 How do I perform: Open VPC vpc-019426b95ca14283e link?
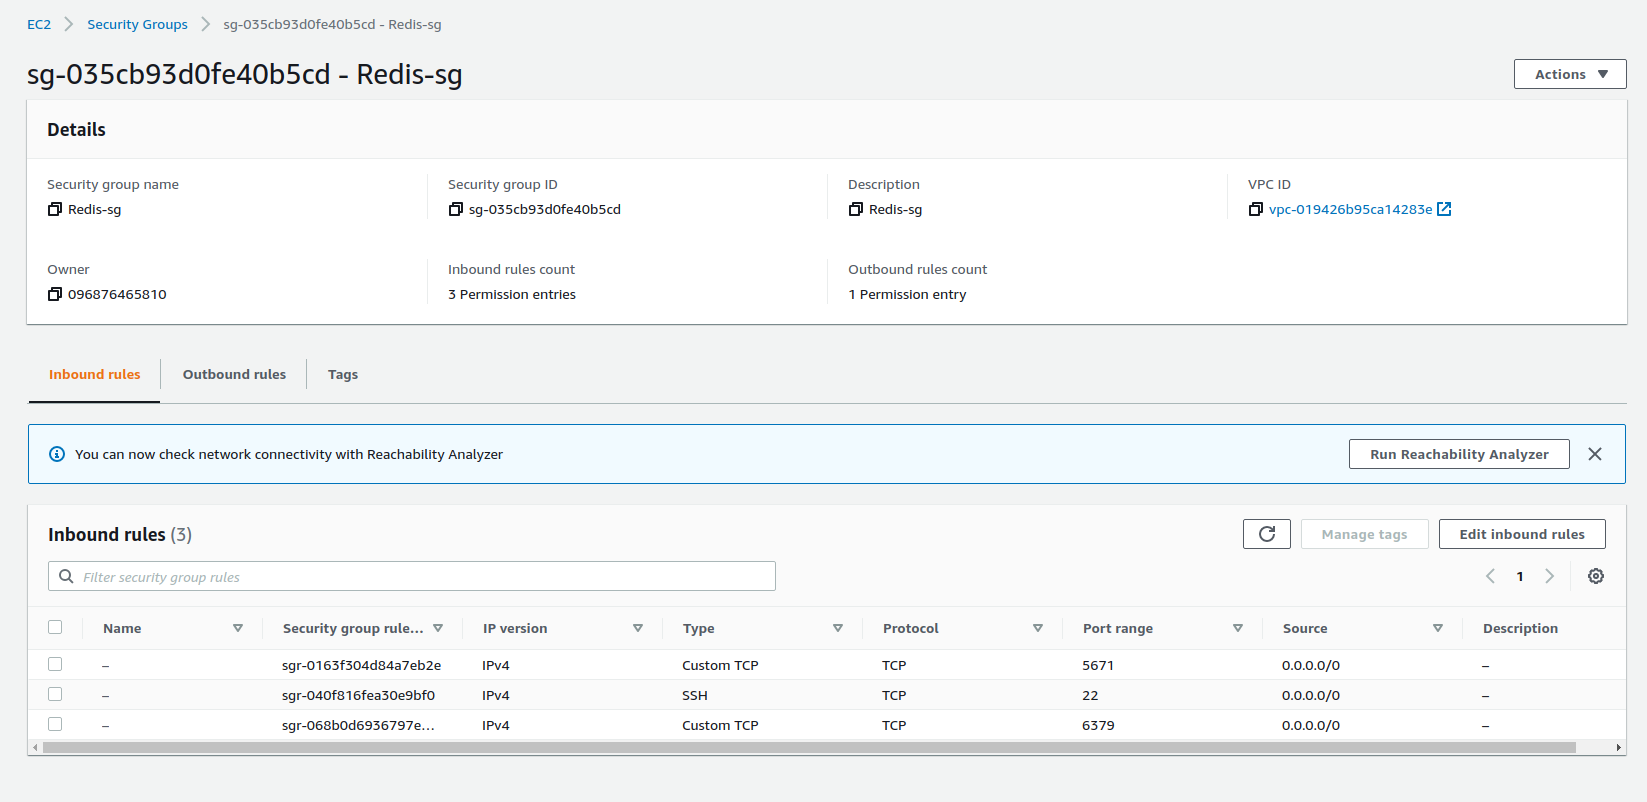pyautogui.click(x=1350, y=209)
